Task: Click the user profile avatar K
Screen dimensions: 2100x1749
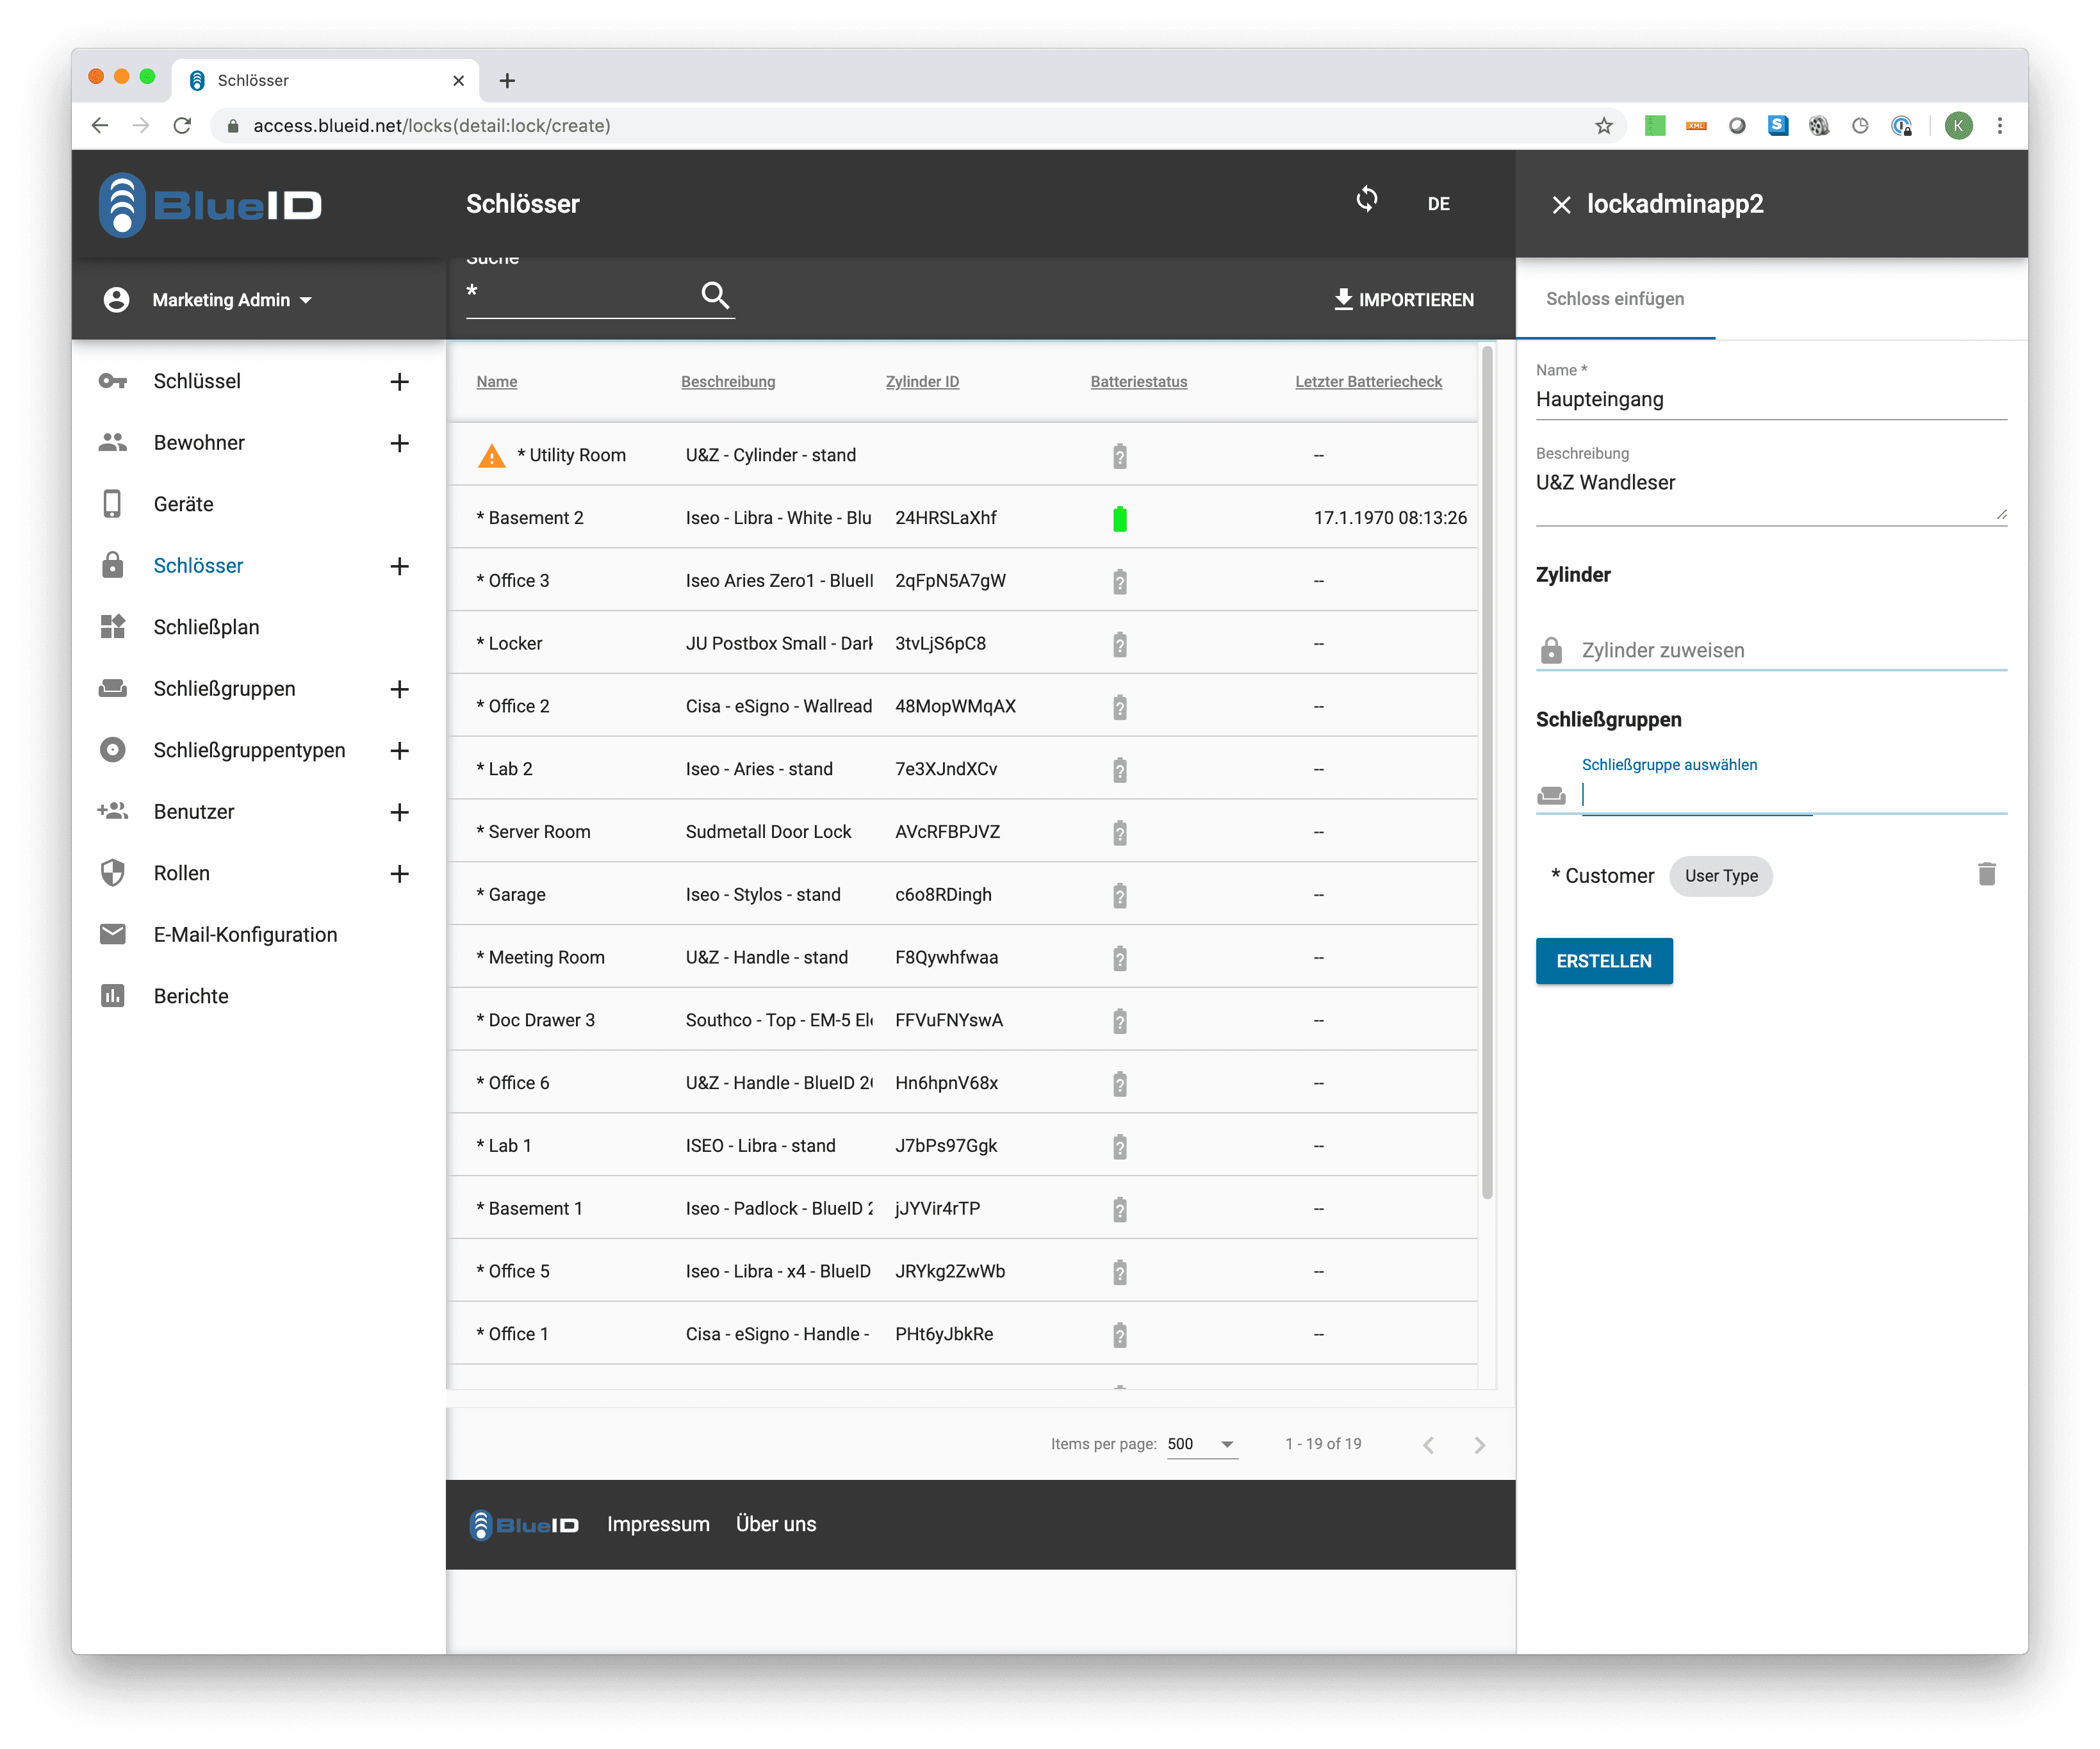Action: 1958,125
